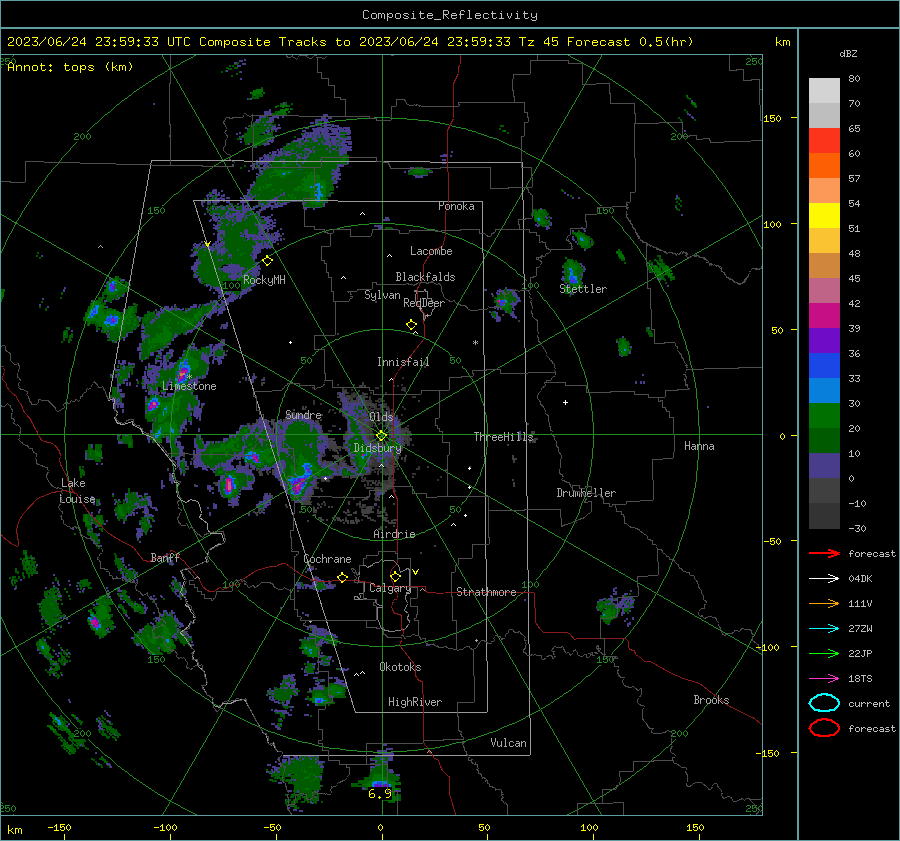Select the 'Olds' city label
Image resolution: width=900 pixels, height=841 pixels.
[x=381, y=417]
